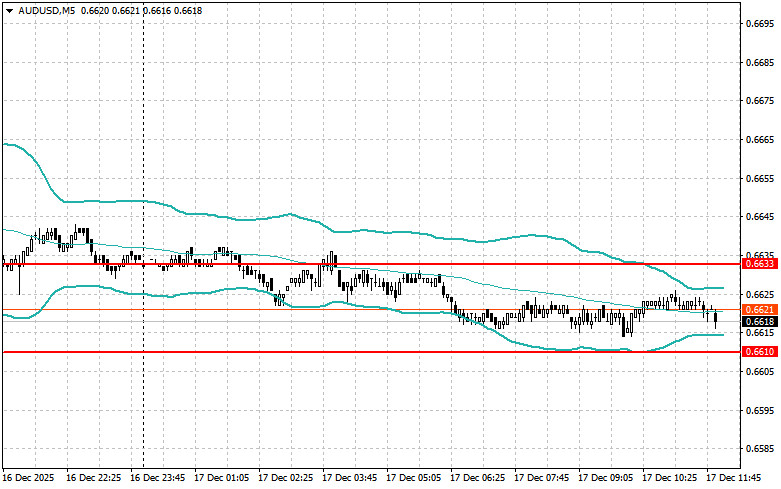Screen dimensions: 781x489
Task: Select the black 0.6618 current price label
Action: click(760, 322)
